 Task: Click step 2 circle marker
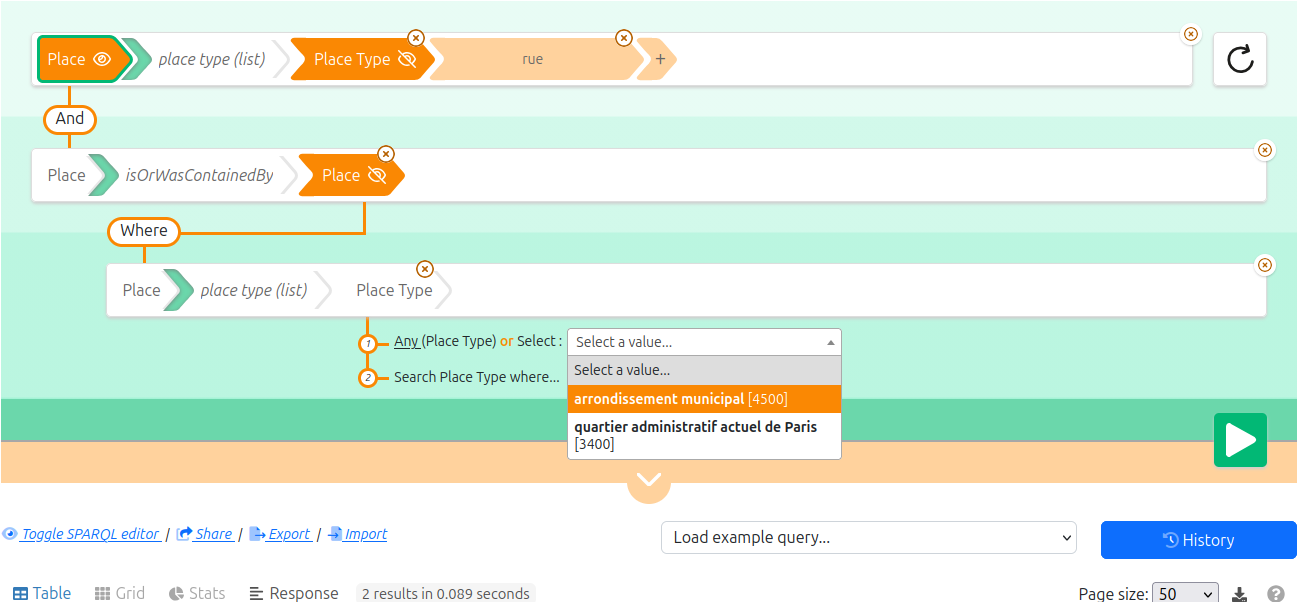[368, 378]
